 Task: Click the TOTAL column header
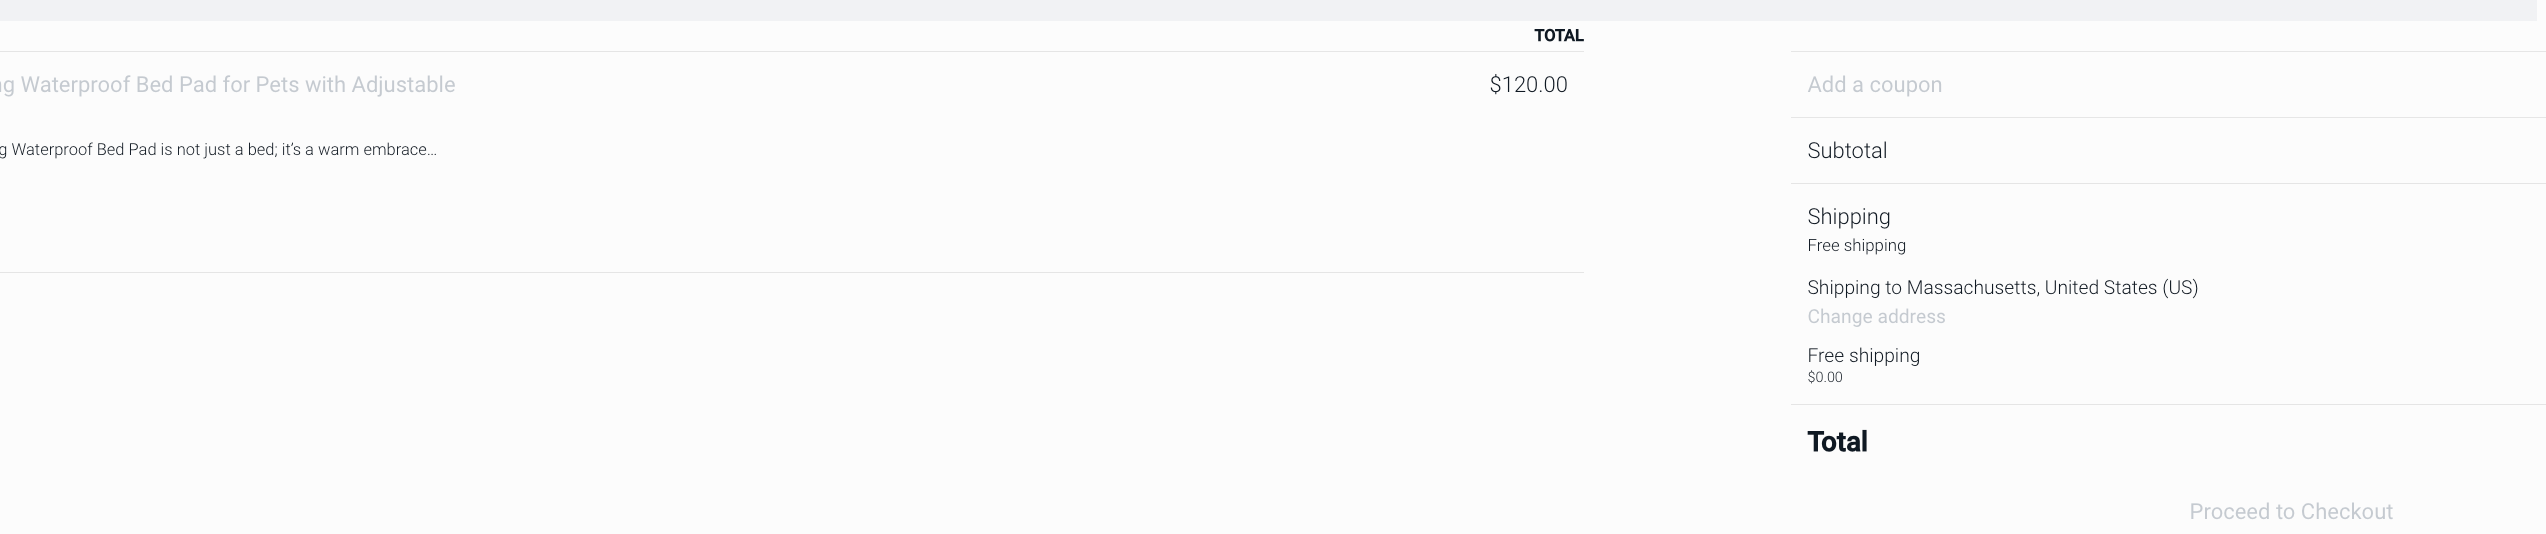(1558, 36)
